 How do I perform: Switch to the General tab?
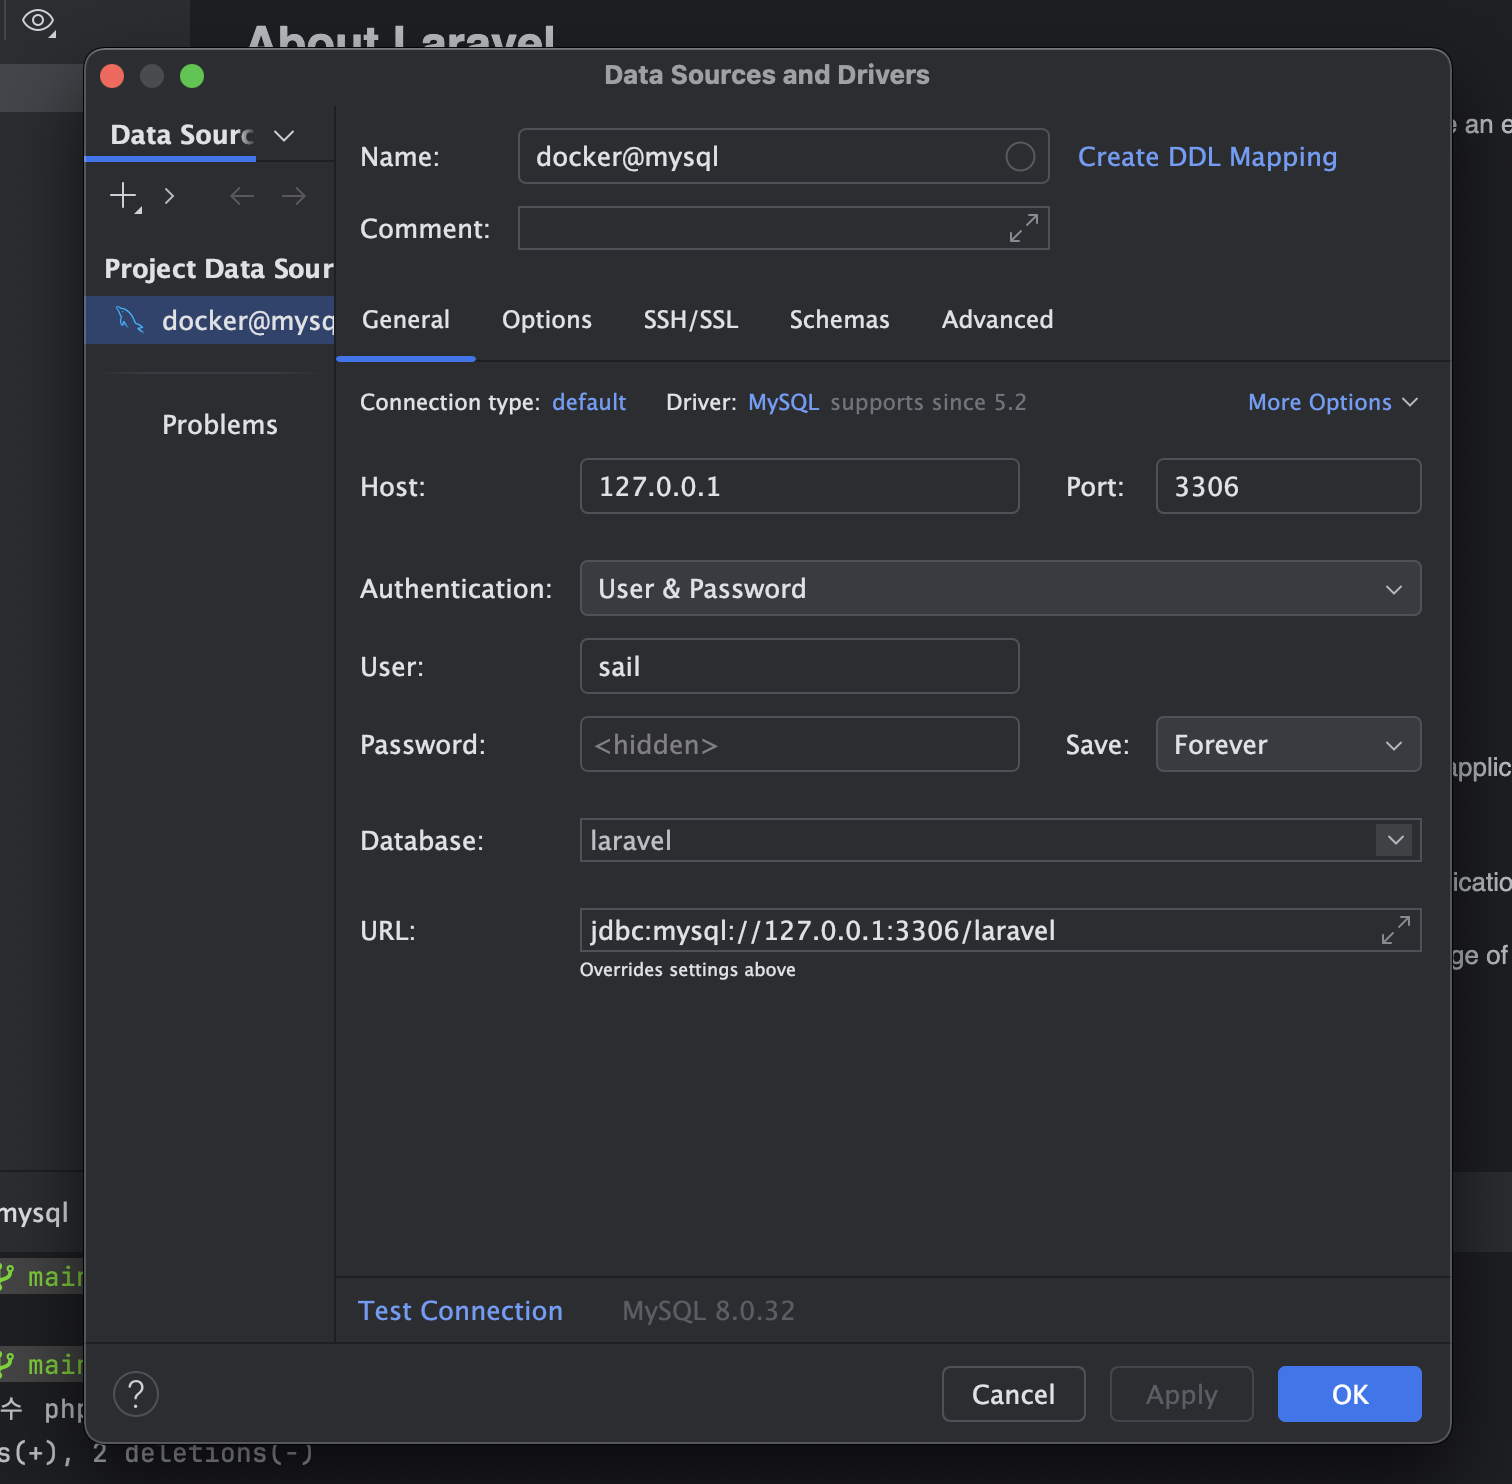[x=406, y=320]
